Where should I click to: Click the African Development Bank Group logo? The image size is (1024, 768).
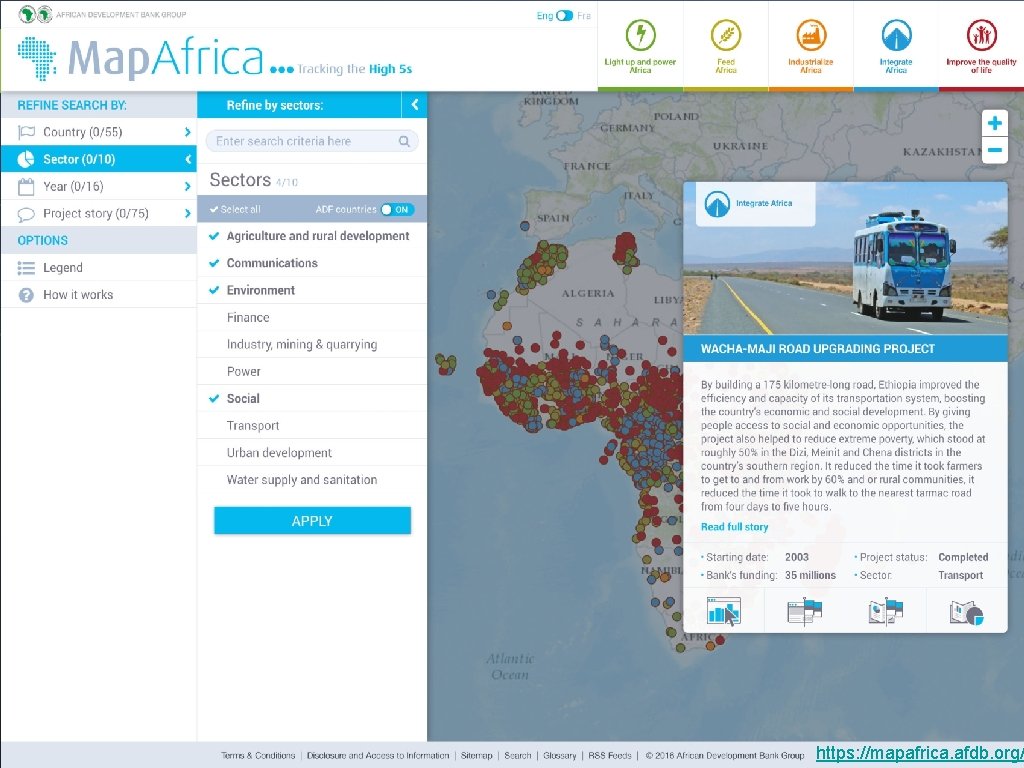click(x=103, y=14)
